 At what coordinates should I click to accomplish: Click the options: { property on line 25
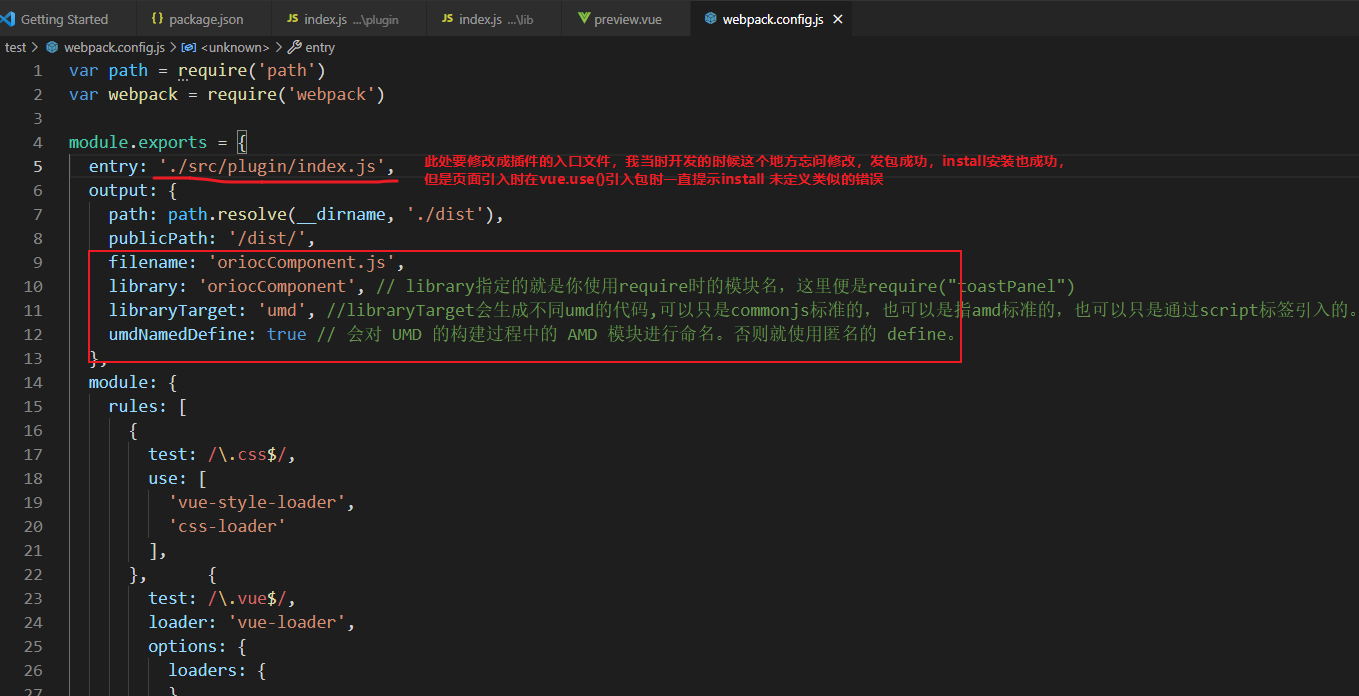coord(197,647)
